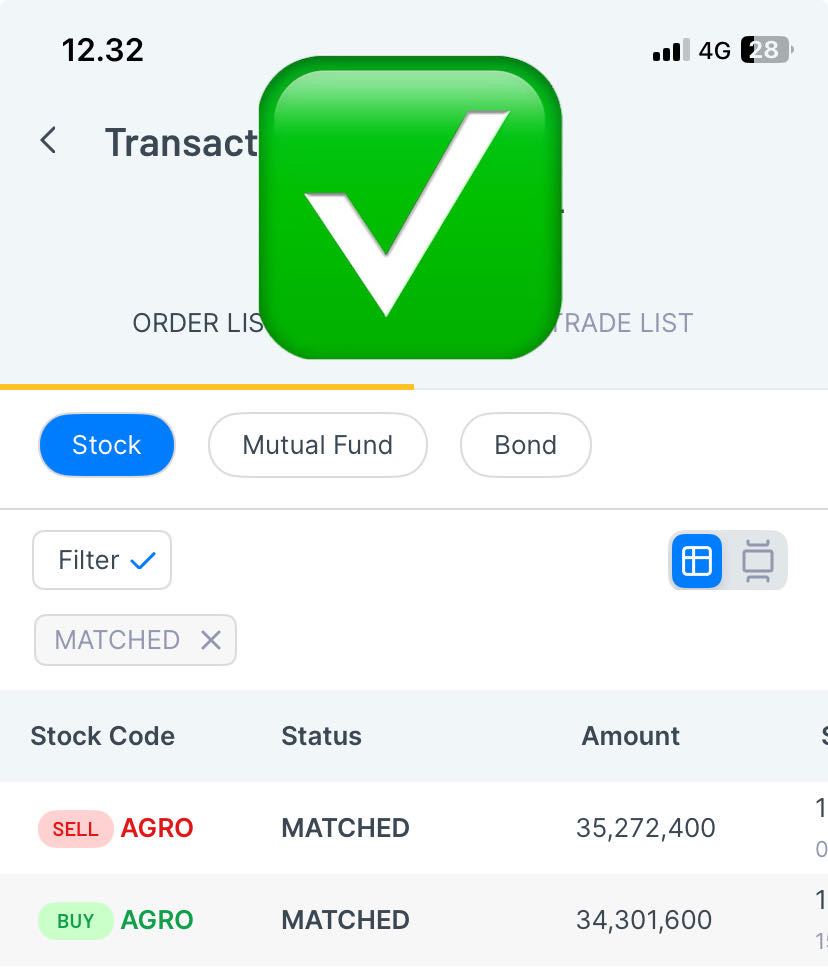
Task: Select the Mutual Fund category
Action: (x=318, y=445)
